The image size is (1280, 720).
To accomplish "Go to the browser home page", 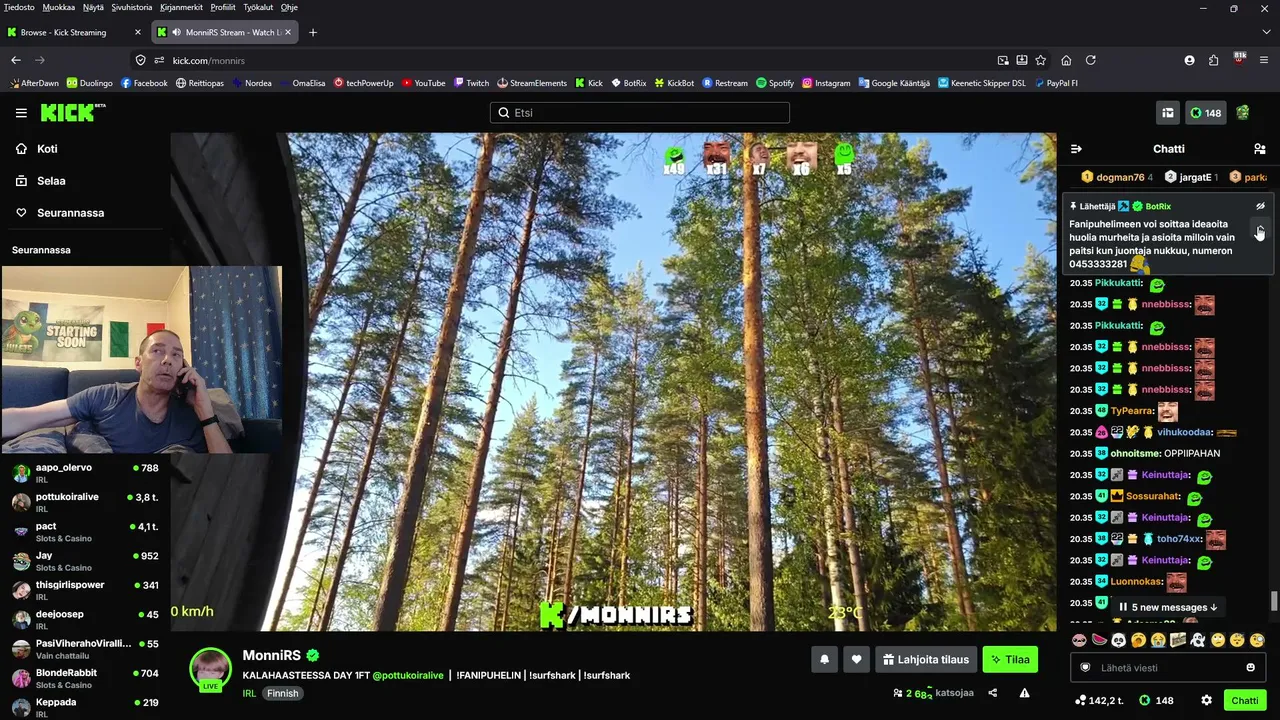I will 1066,60.
